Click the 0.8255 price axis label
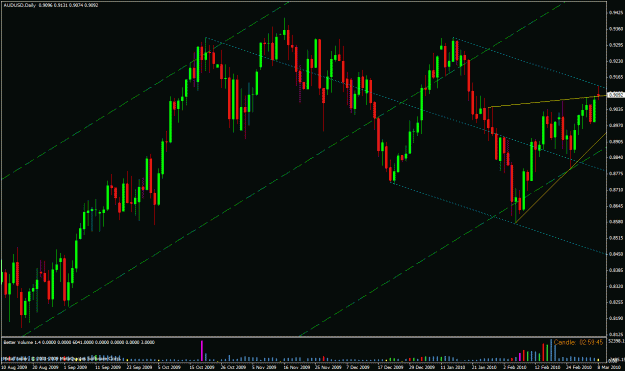625x371 pixels. [616, 302]
